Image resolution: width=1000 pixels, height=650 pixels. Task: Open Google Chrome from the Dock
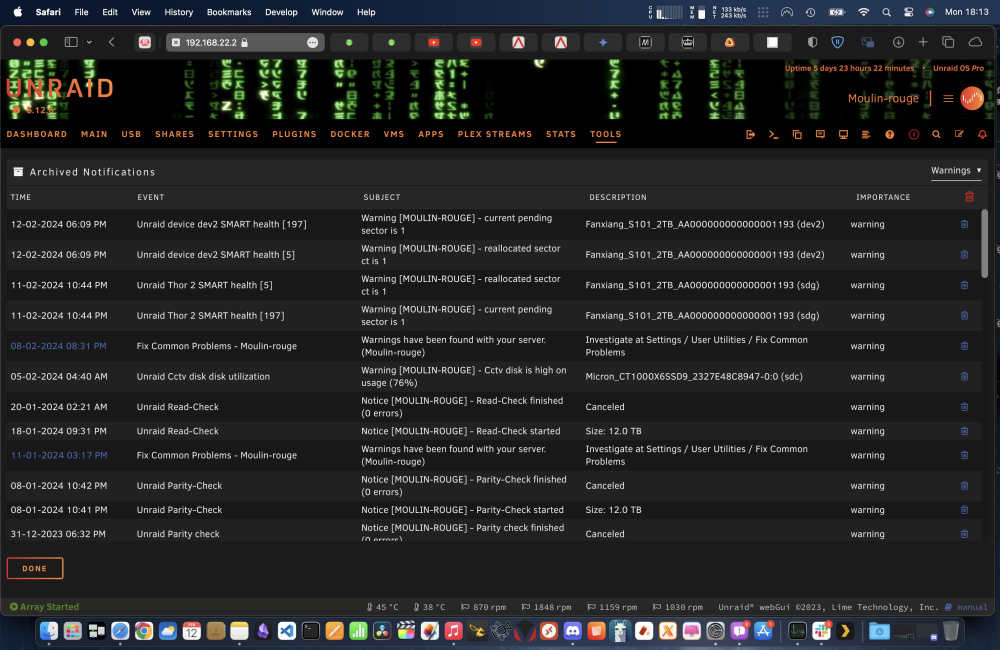[x=144, y=631]
